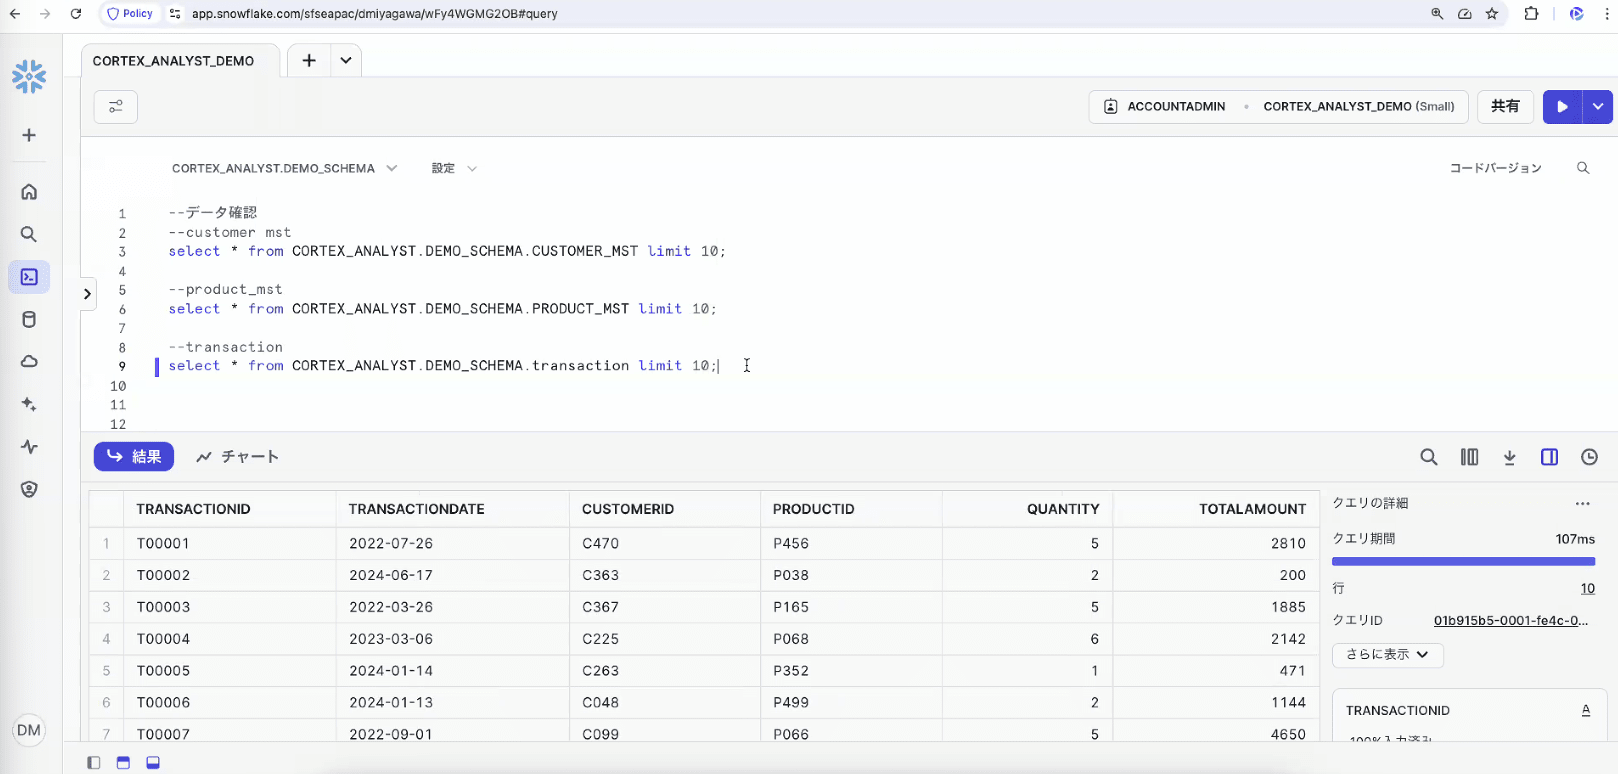This screenshot has height=774, width=1618.
Task: Open the AI sparkle sidebar icon
Action: (x=29, y=404)
